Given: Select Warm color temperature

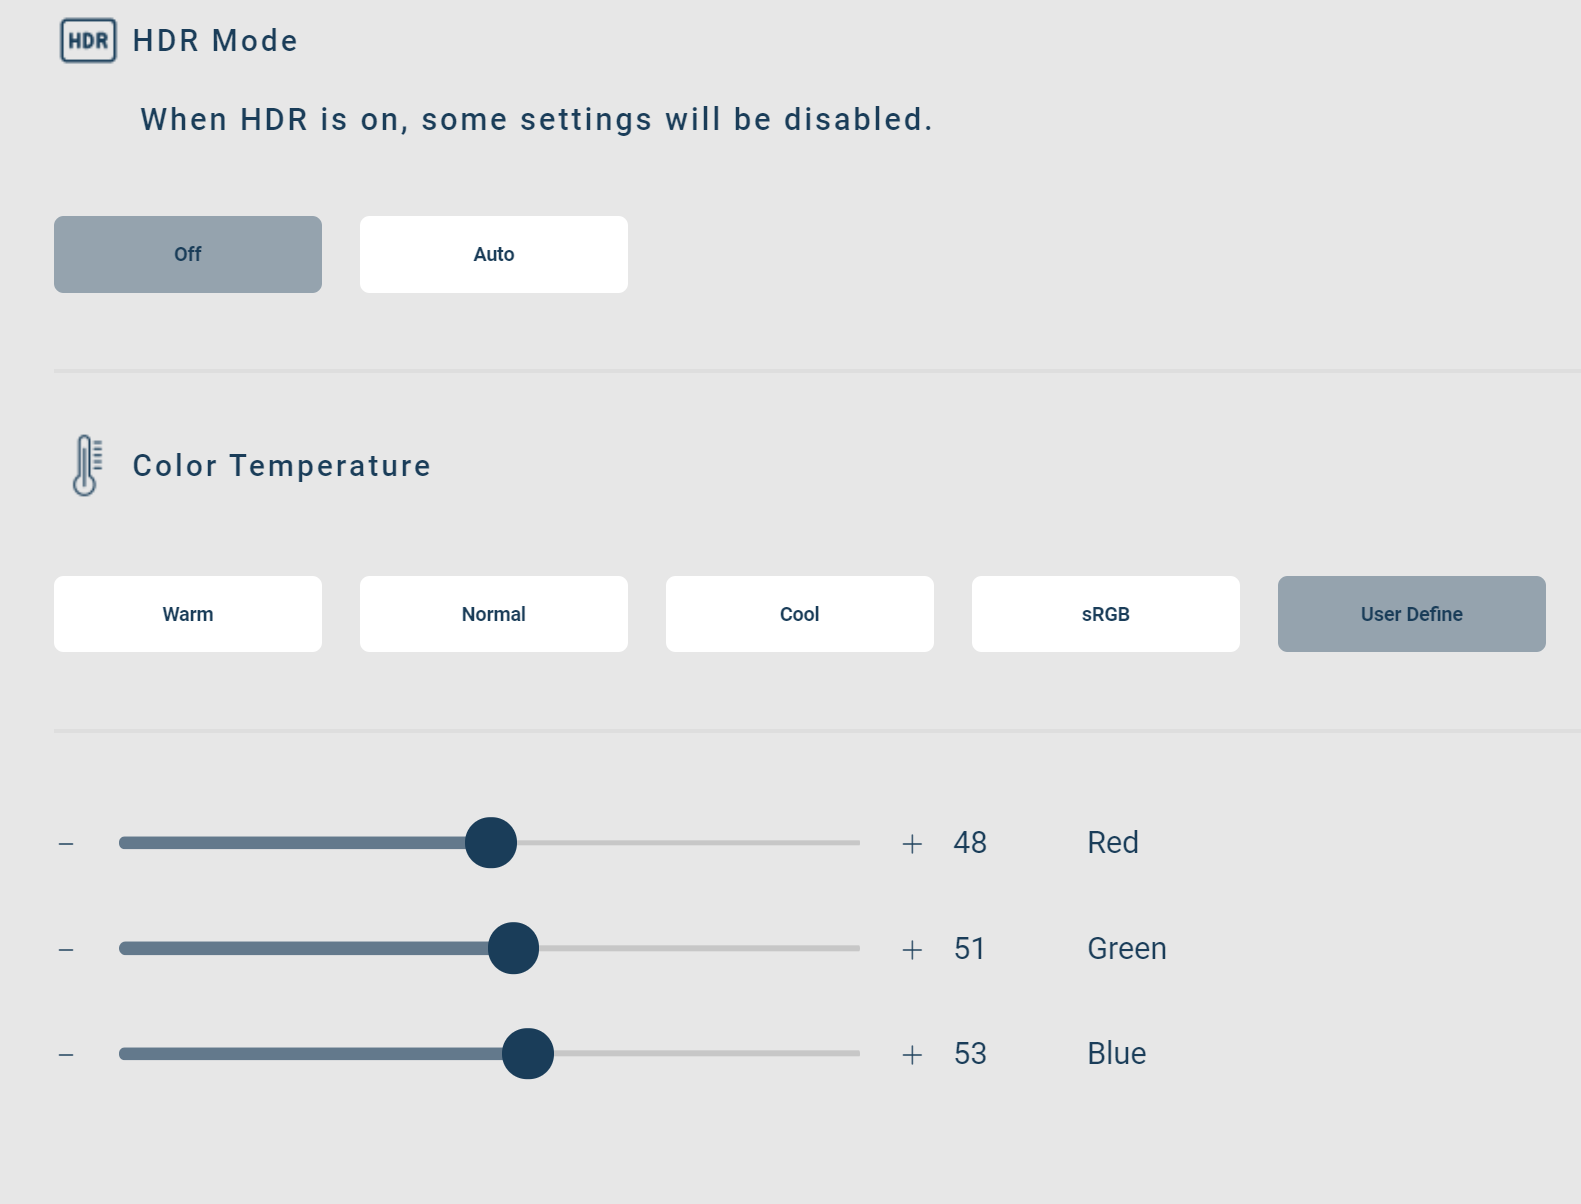Looking at the screenshot, I should click(188, 614).
